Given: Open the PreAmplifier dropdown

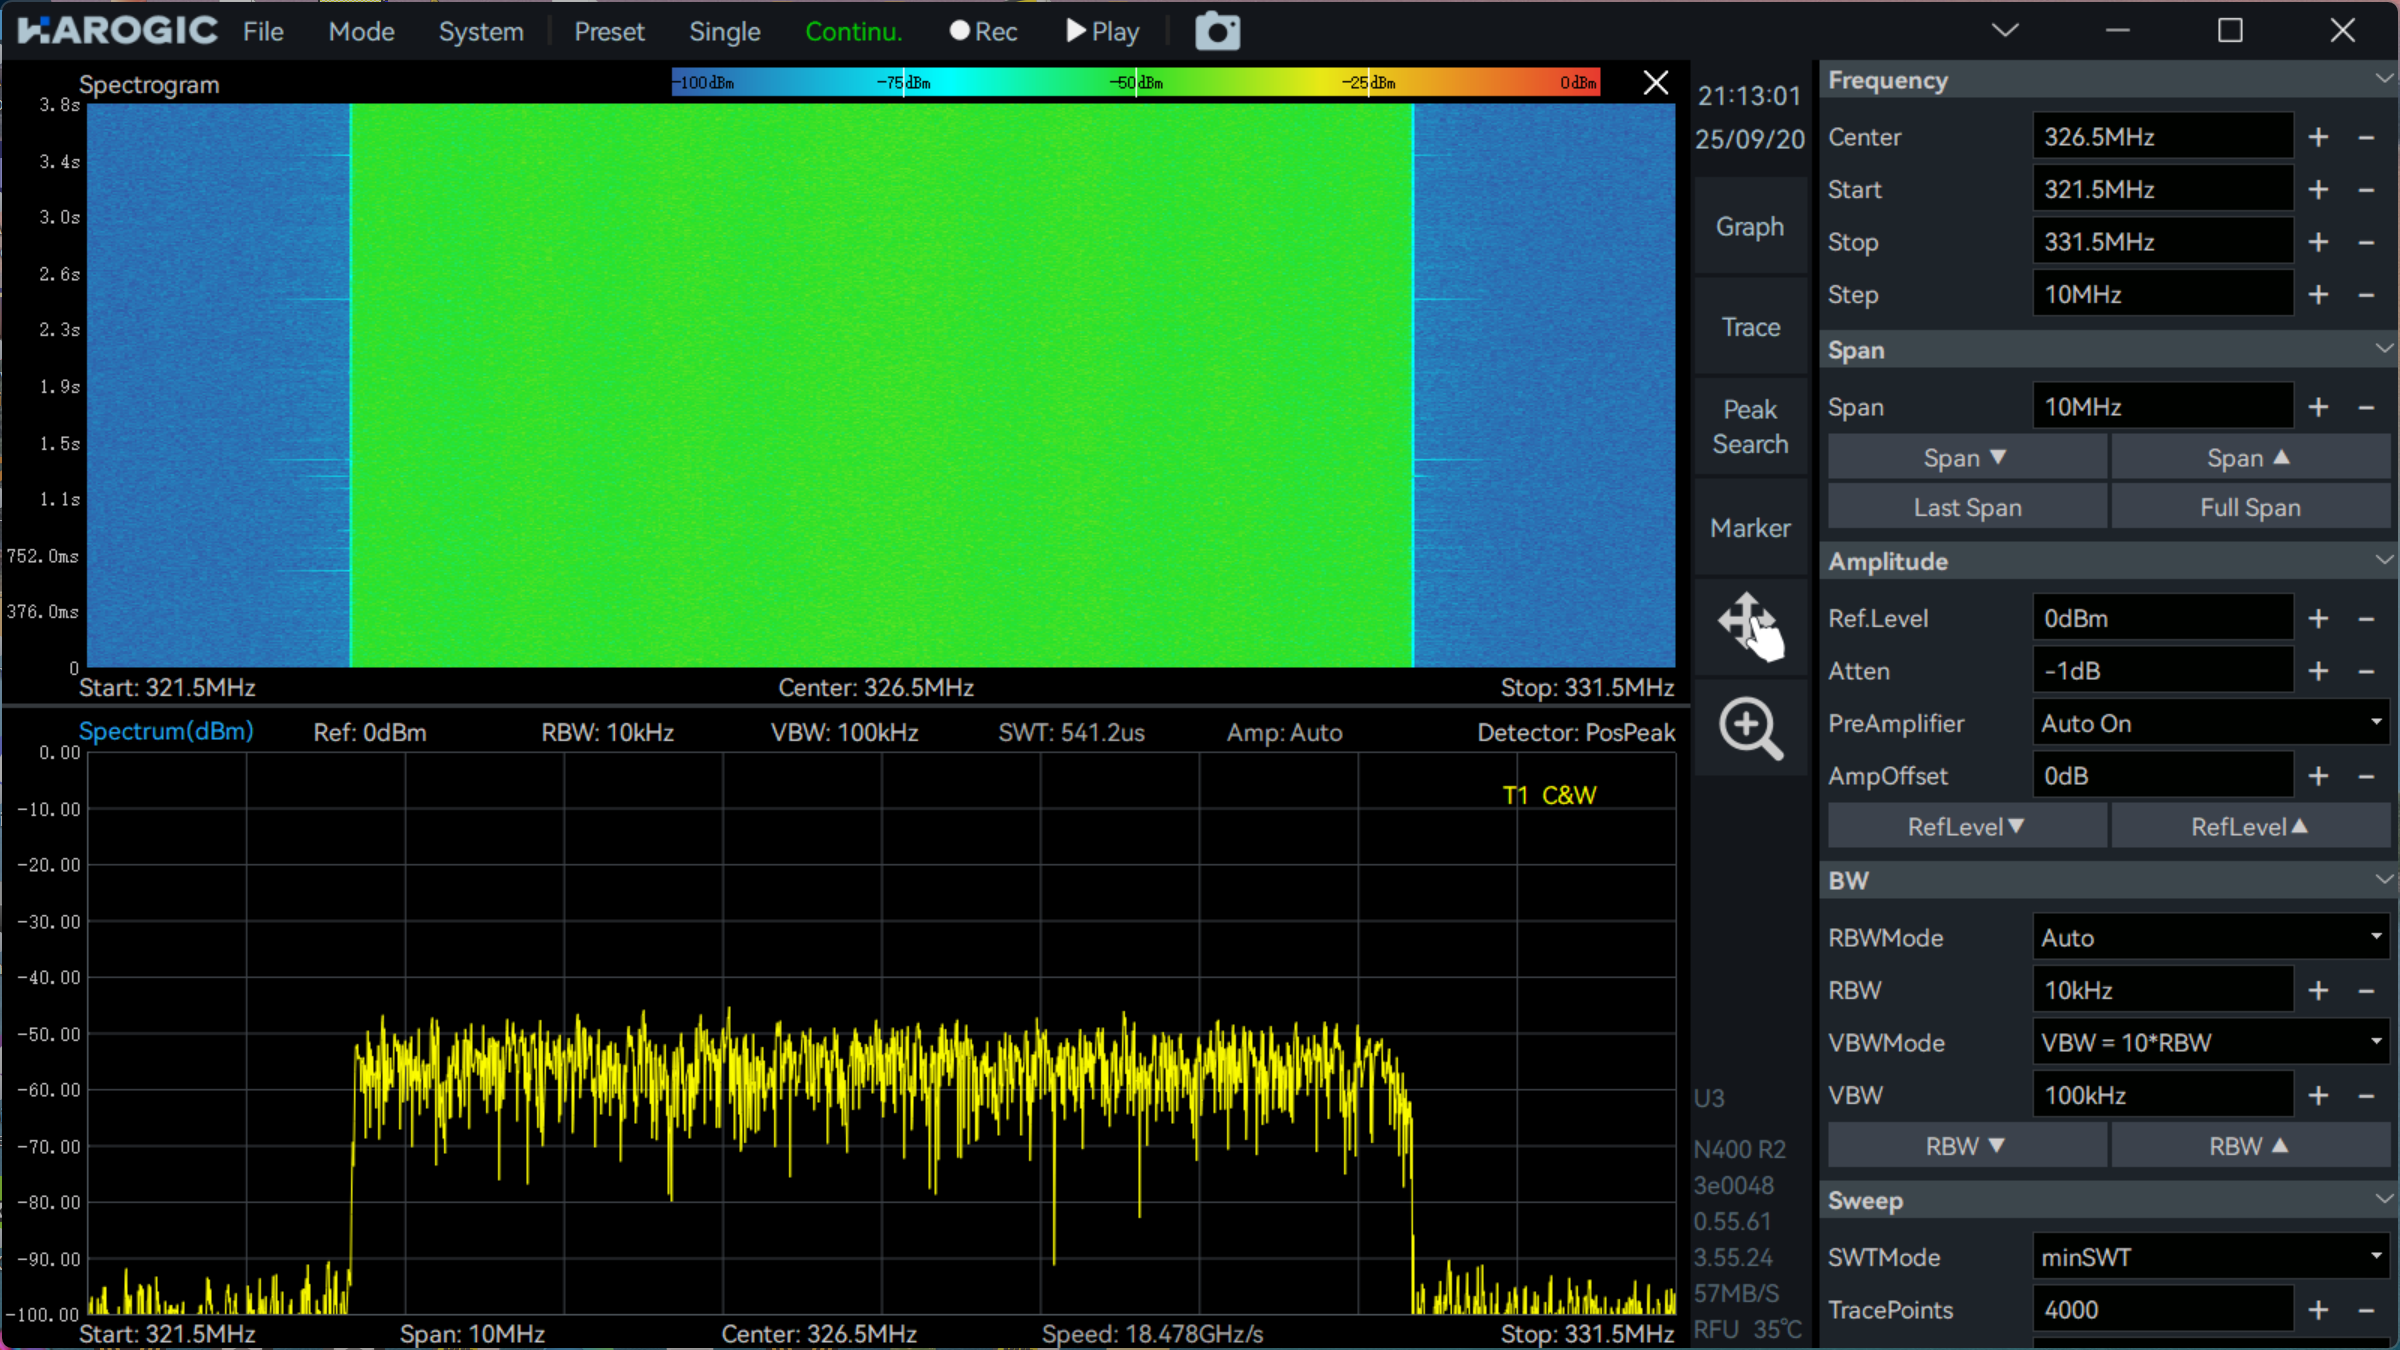Looking at the screenshot, I should click(x=2210, y=723).
